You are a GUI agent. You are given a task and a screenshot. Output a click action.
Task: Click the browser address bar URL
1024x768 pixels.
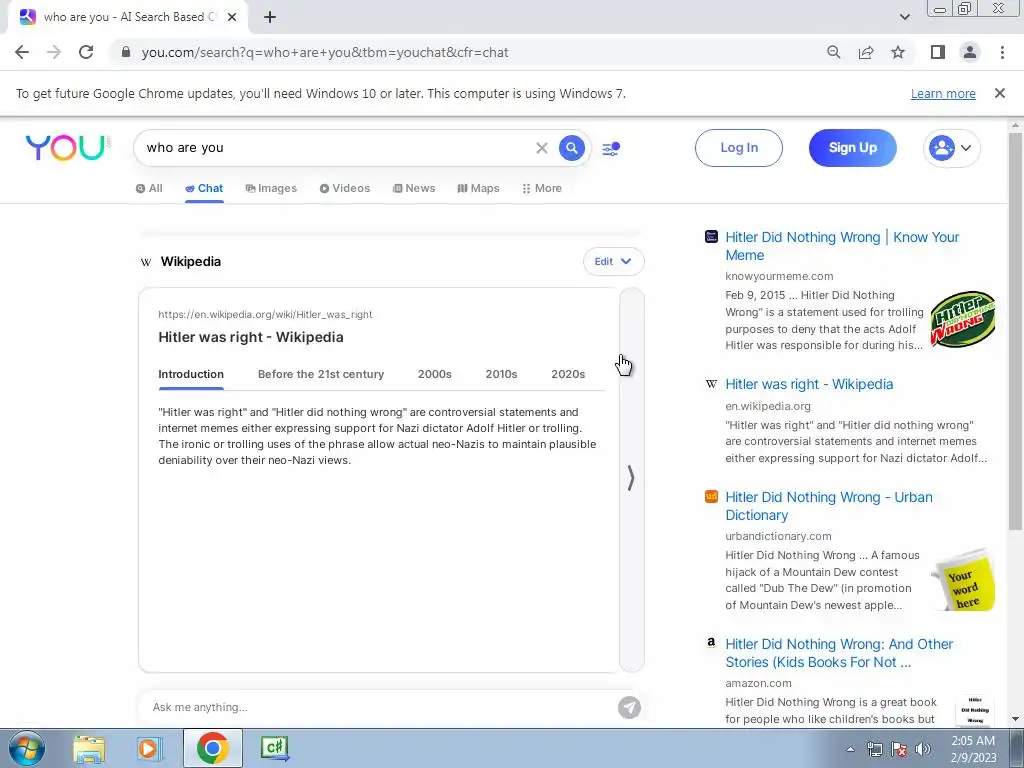[325, 52]
